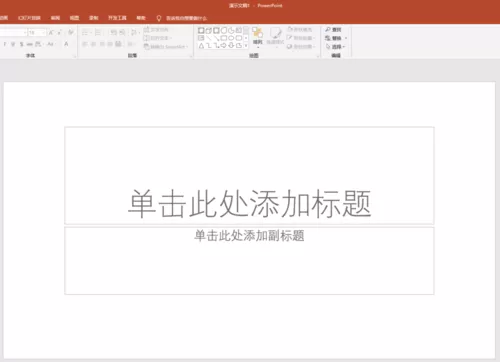Screen dimensions: 500x362
Task: Increase font size with the large A button
Action: pos(51,32)
